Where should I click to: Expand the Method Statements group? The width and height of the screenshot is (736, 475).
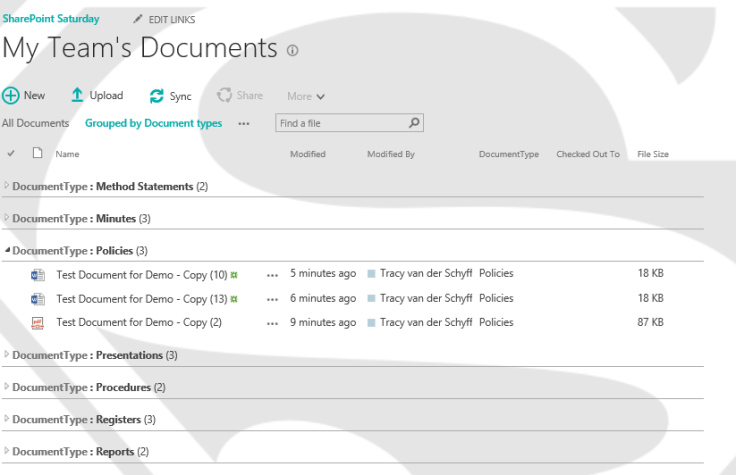(8, 186)
